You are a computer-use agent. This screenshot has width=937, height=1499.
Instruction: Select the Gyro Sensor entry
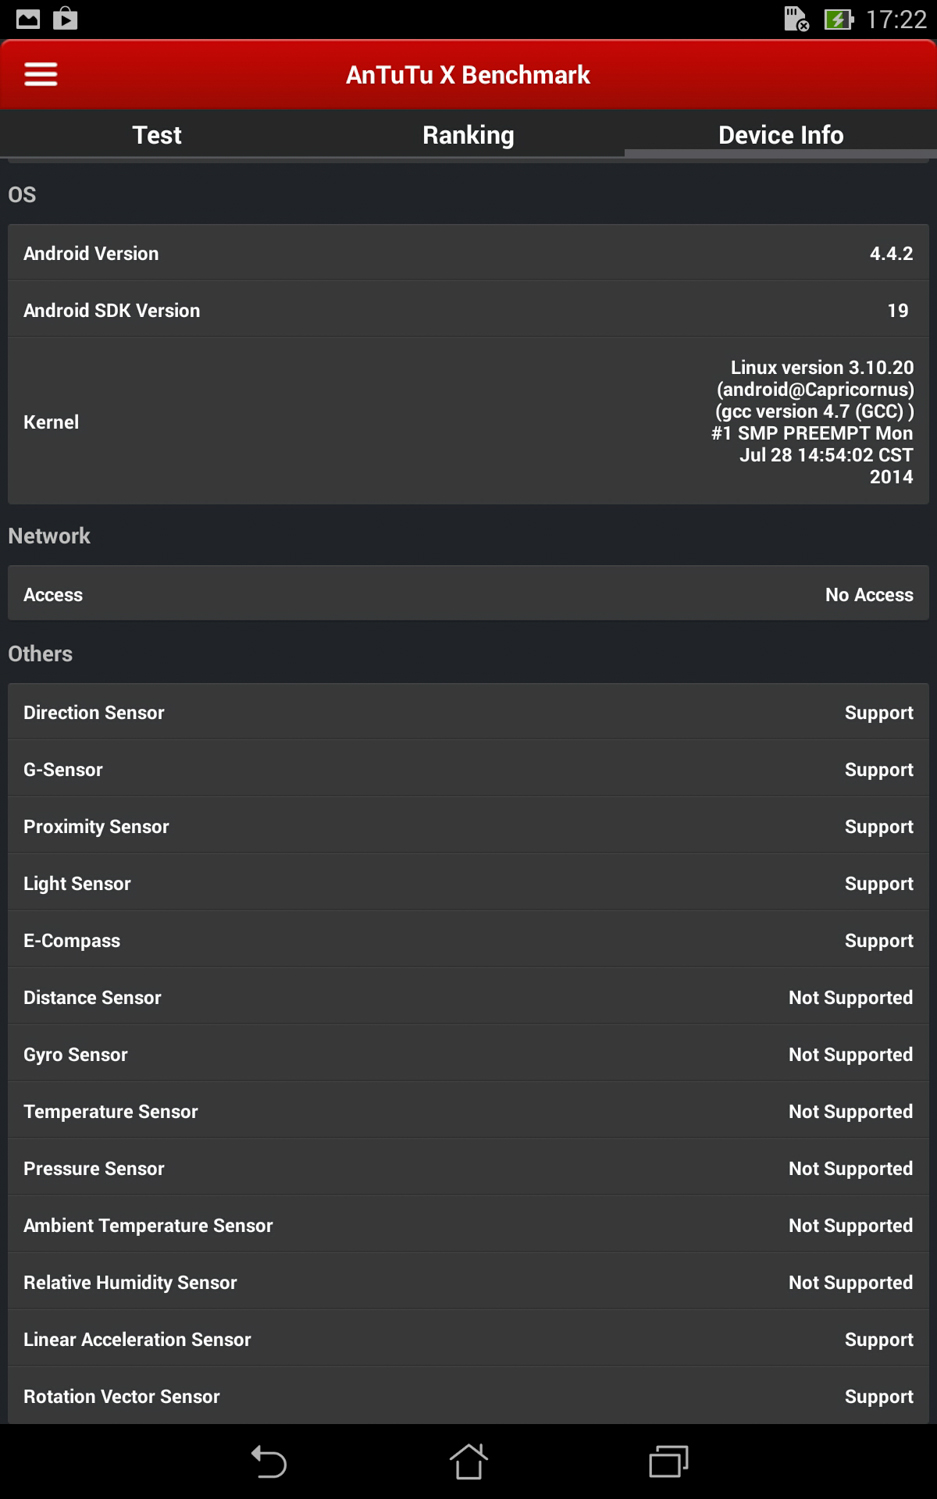(x=468, y=1054)
